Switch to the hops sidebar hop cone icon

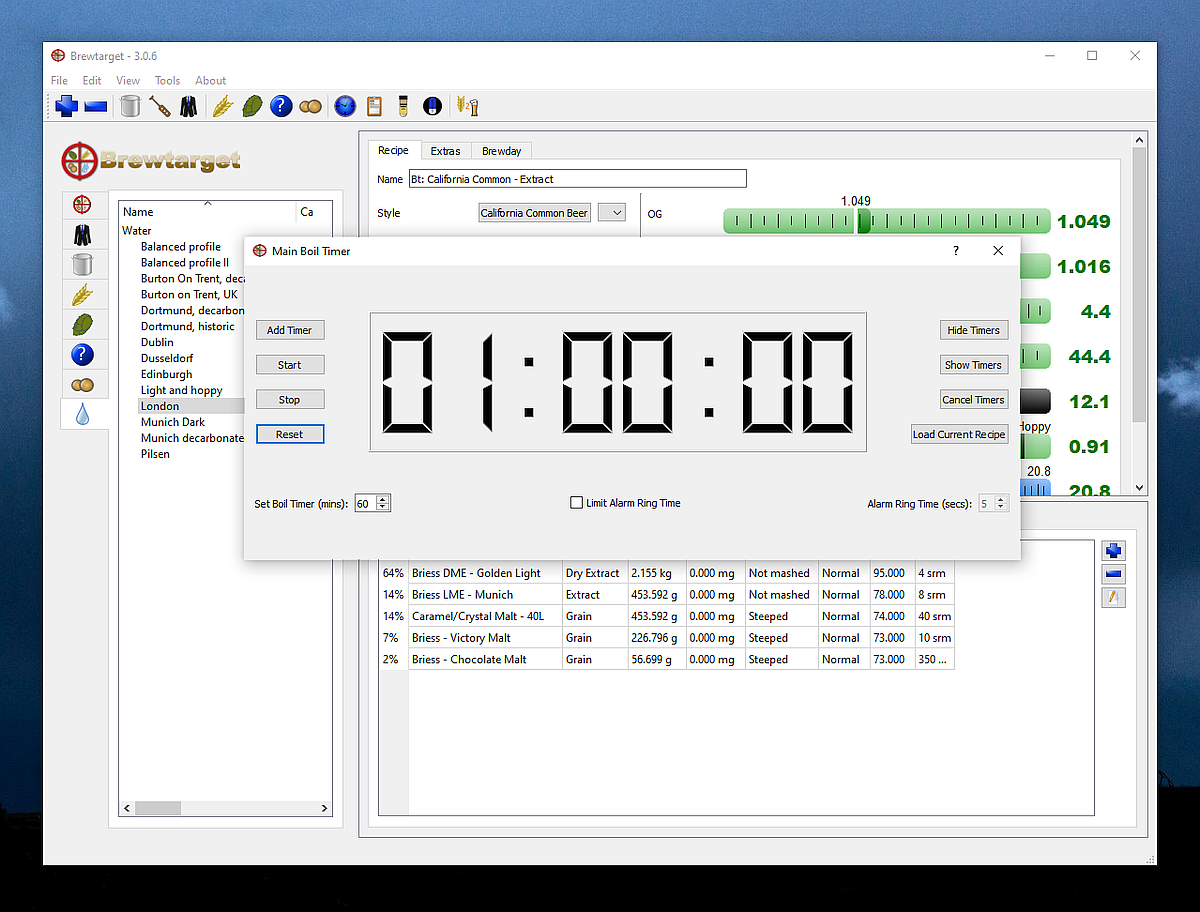click(82, 324)
